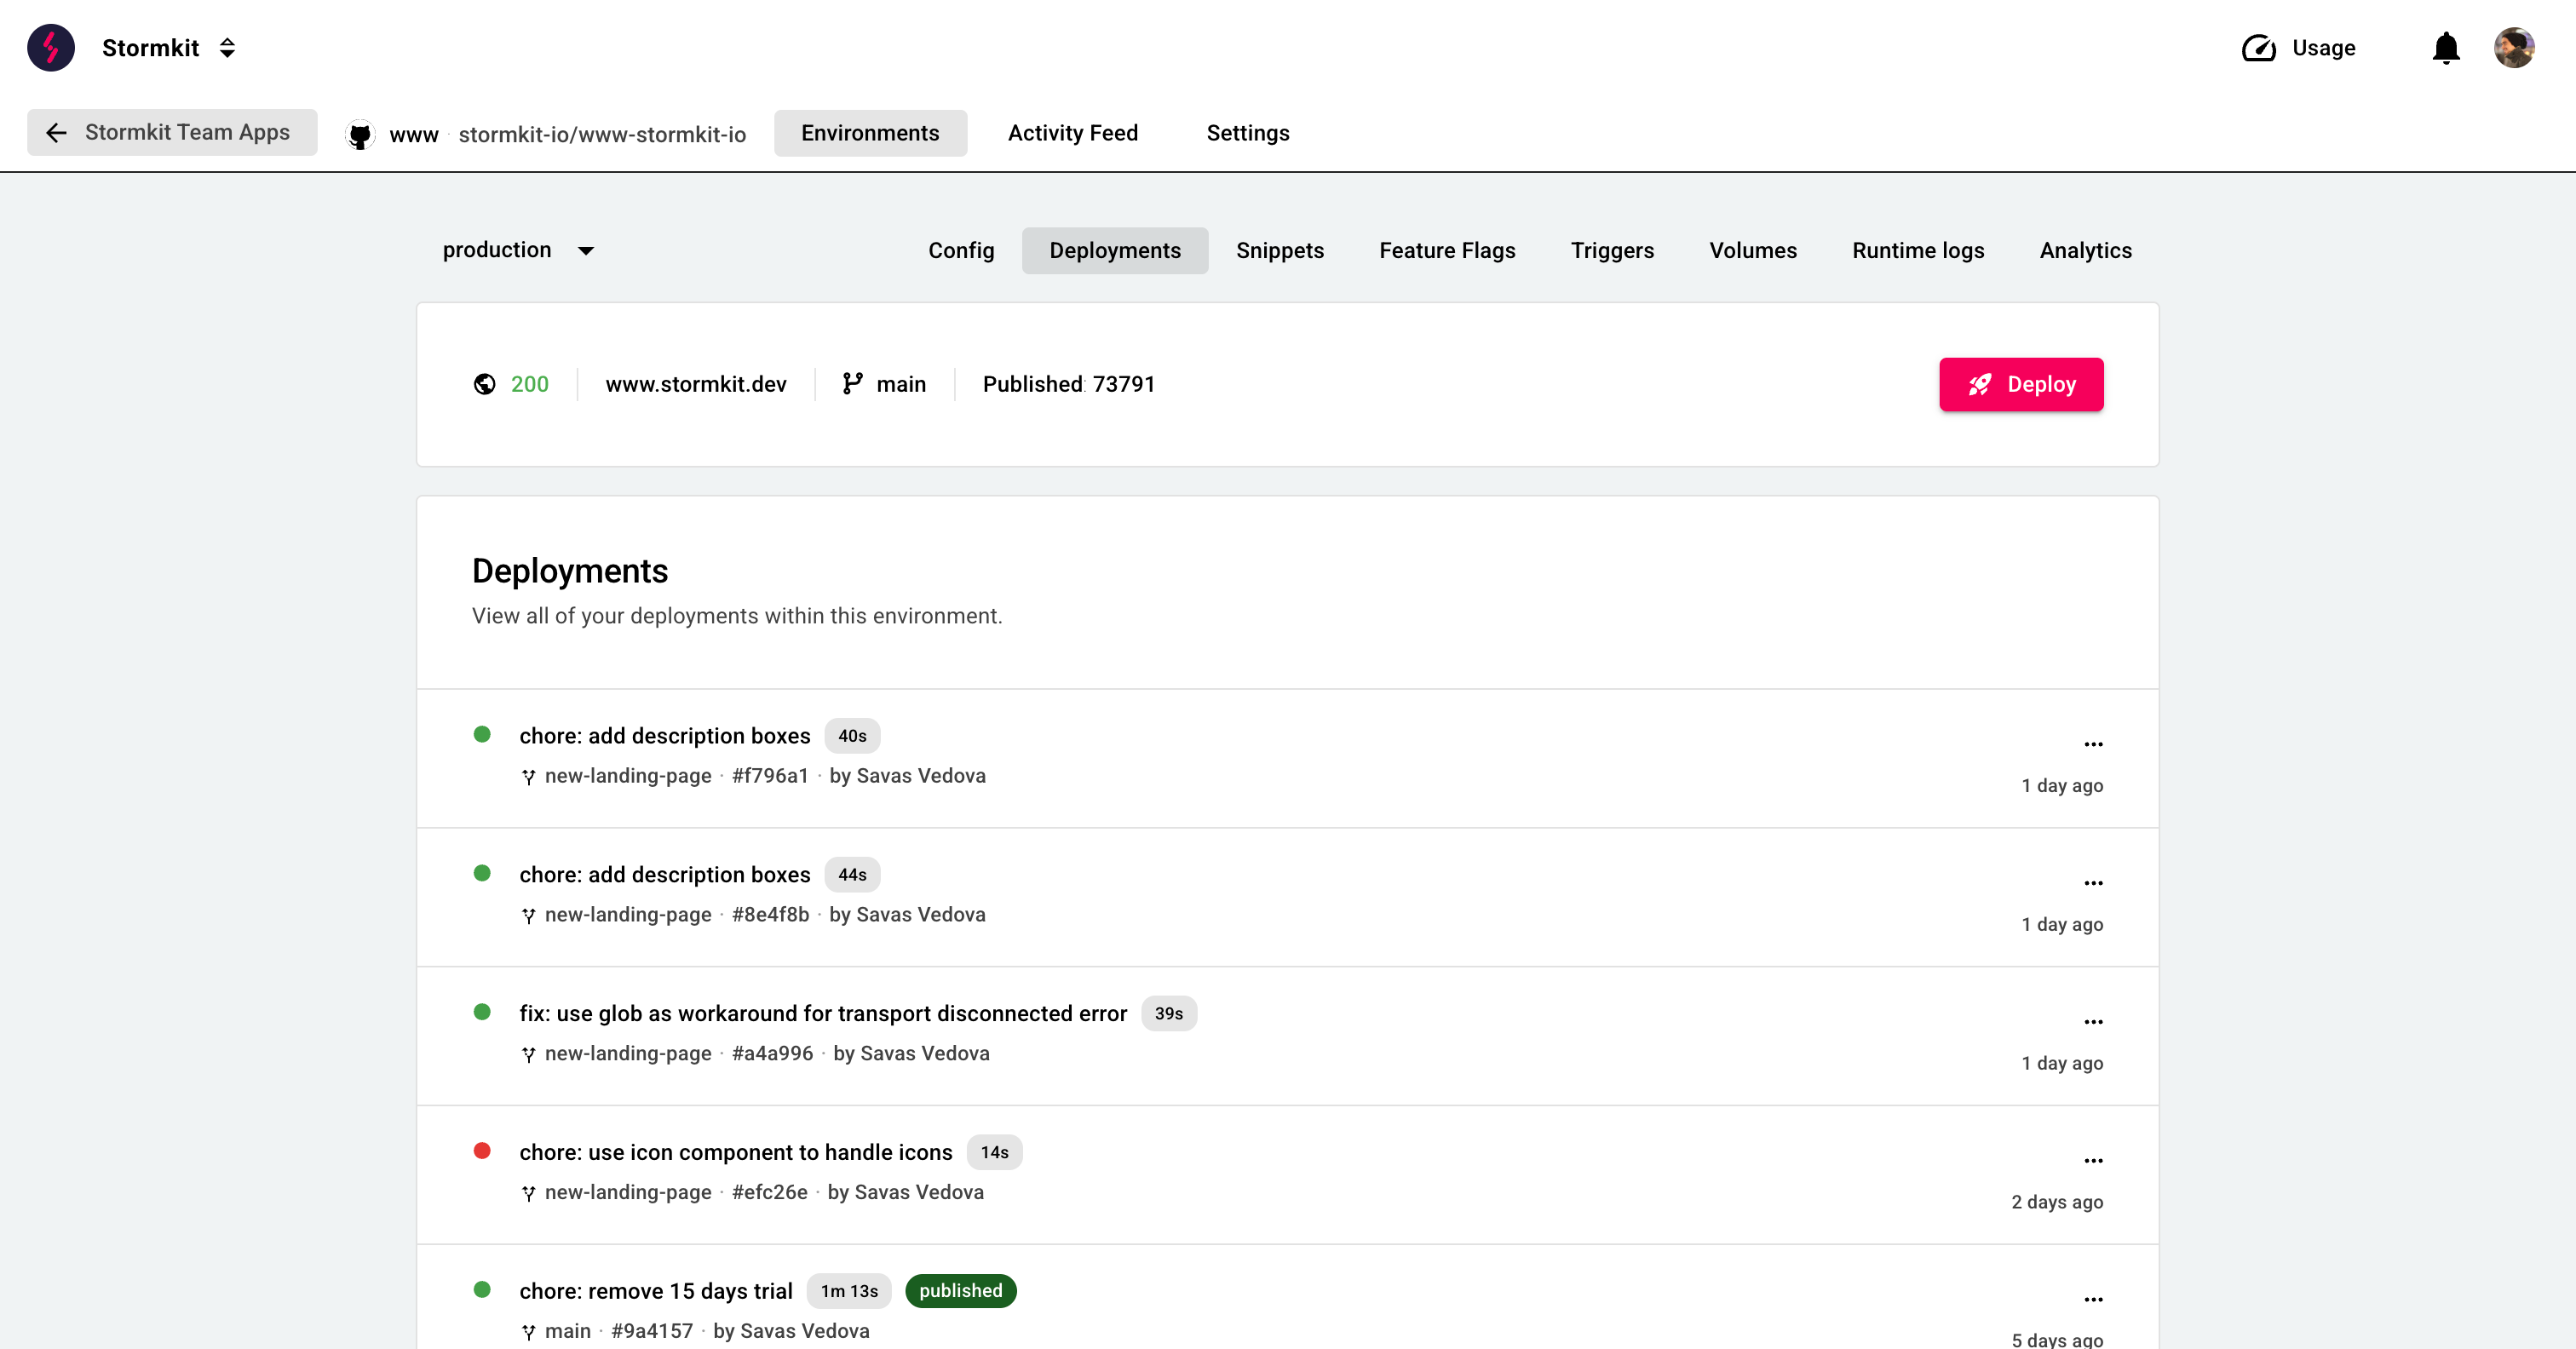Click the 200 status code
This screenshot has height=1349, width=2576.
pos(529,384)
